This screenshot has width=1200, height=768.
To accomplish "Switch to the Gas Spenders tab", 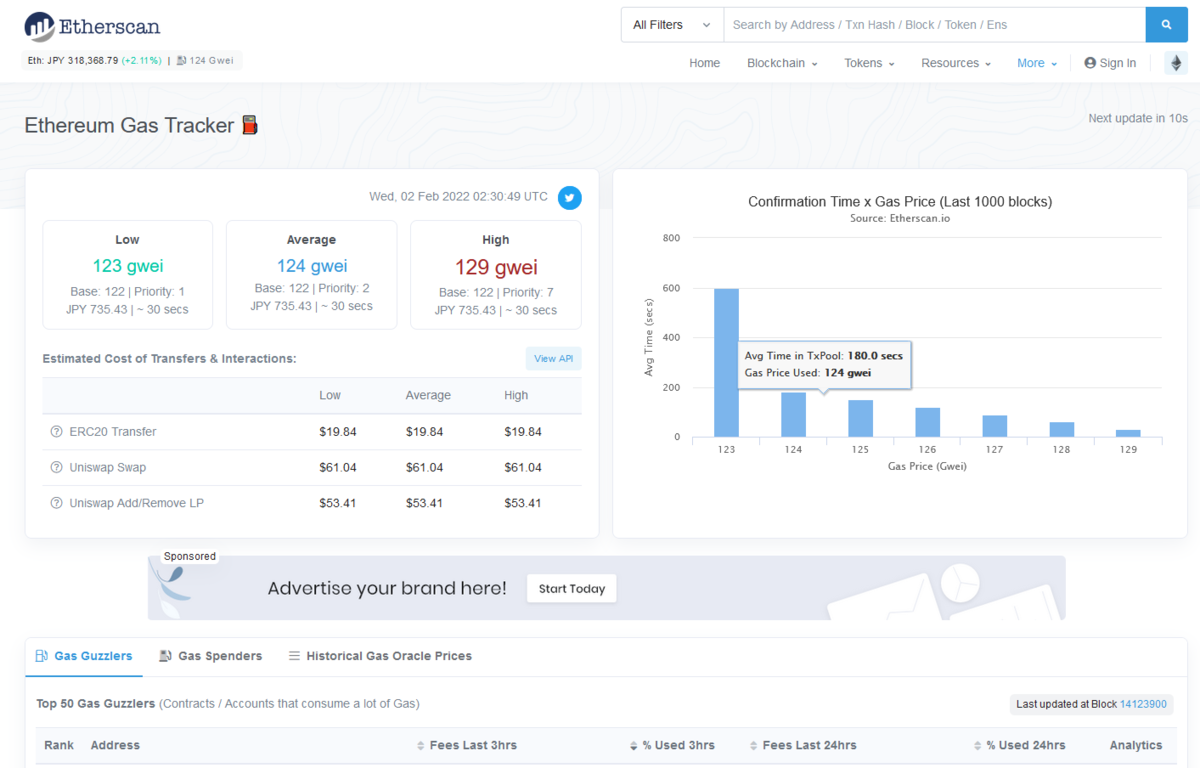I will tap(210, 656).
